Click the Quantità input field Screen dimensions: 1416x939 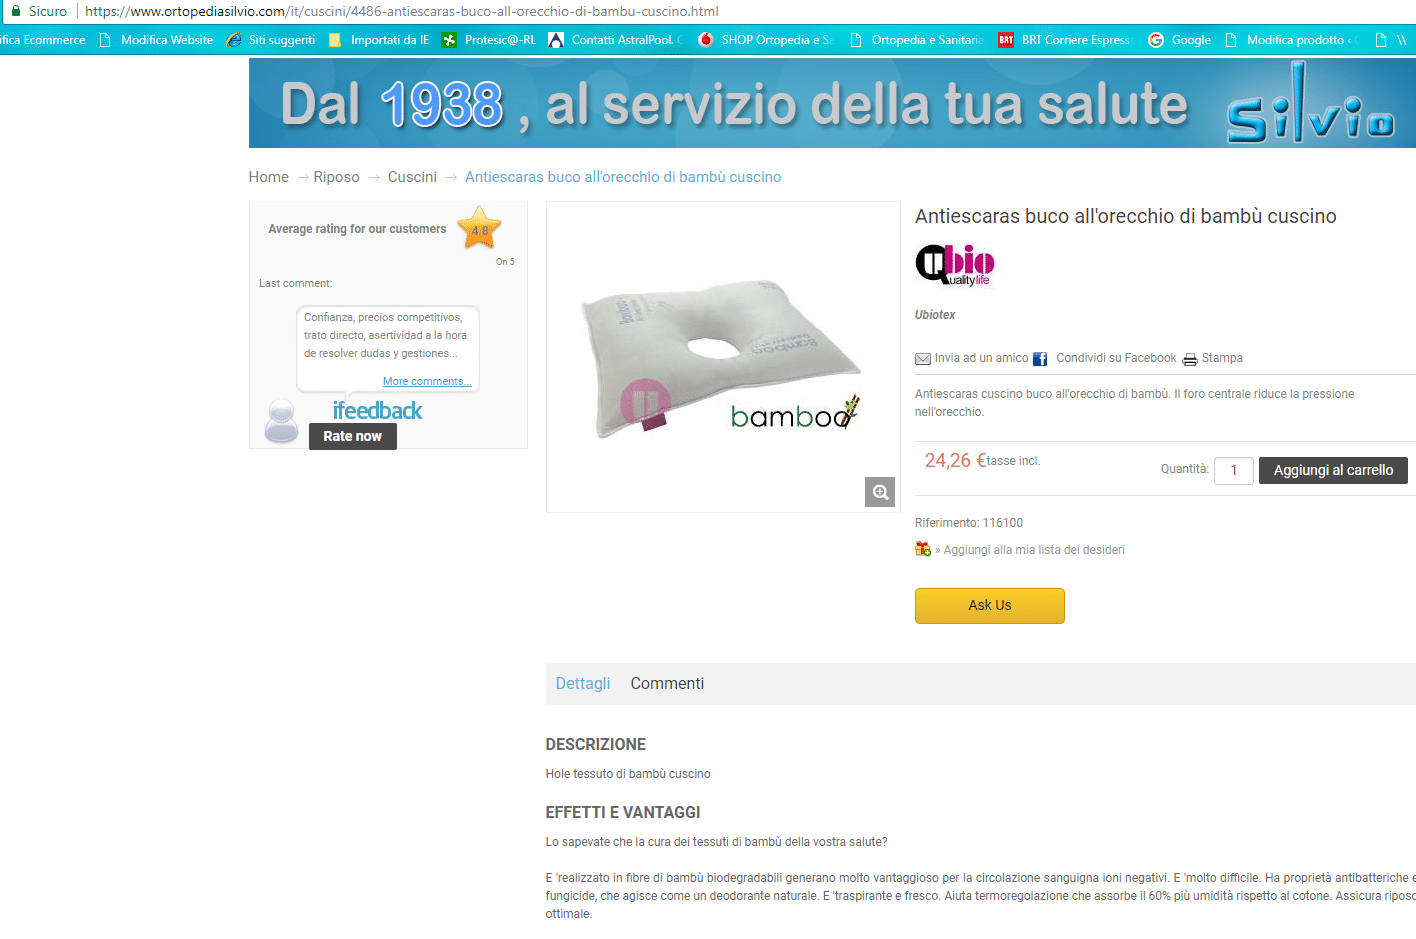[1234, 470]
